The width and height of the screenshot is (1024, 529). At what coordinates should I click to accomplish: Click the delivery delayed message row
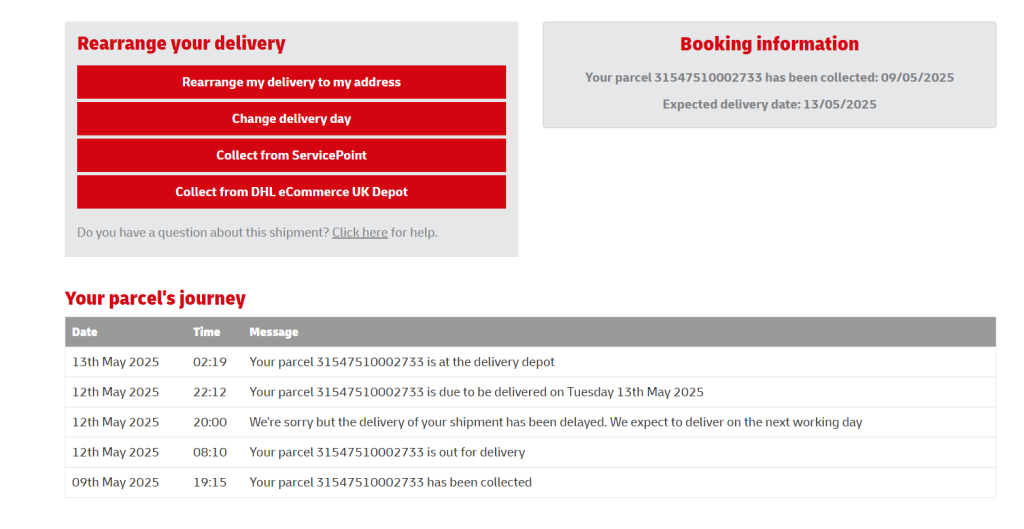pyautogui.click(x=530, y=422)
